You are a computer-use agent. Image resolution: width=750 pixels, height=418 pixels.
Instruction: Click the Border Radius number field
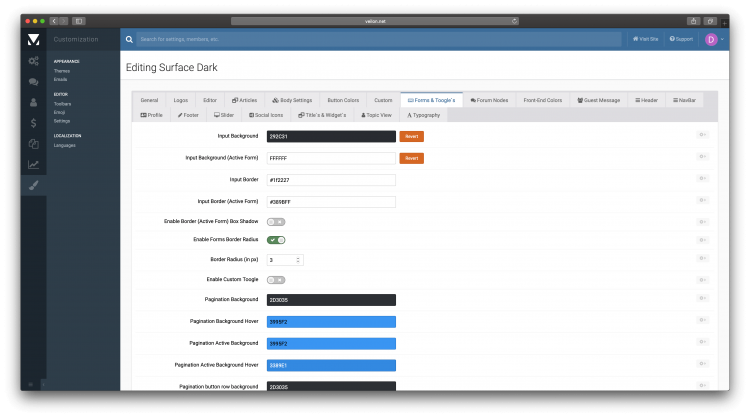[283, 259]
